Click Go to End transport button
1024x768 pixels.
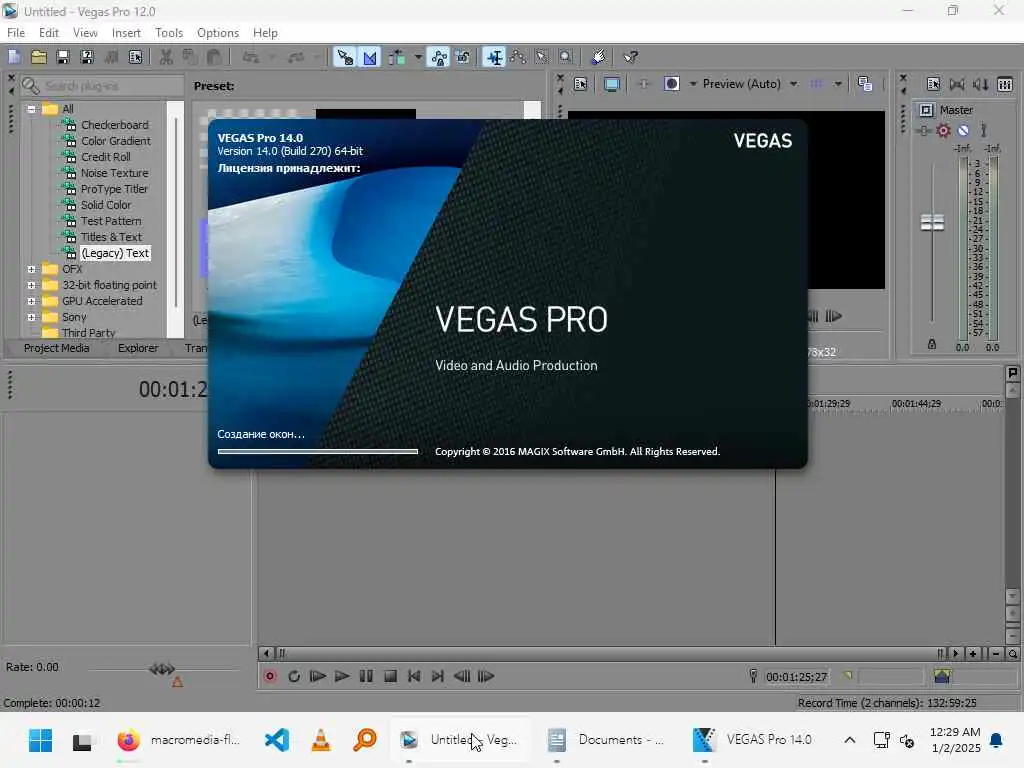pyautogui.click(x=438, y=677)
